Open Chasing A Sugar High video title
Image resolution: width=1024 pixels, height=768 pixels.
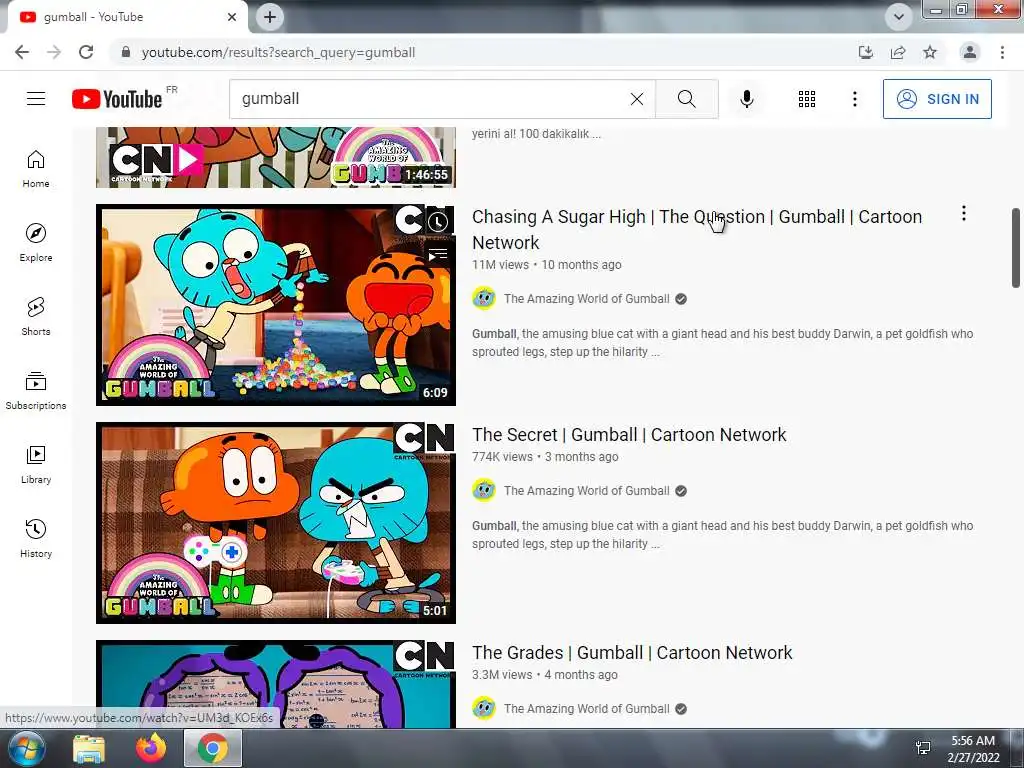(697, 229)
